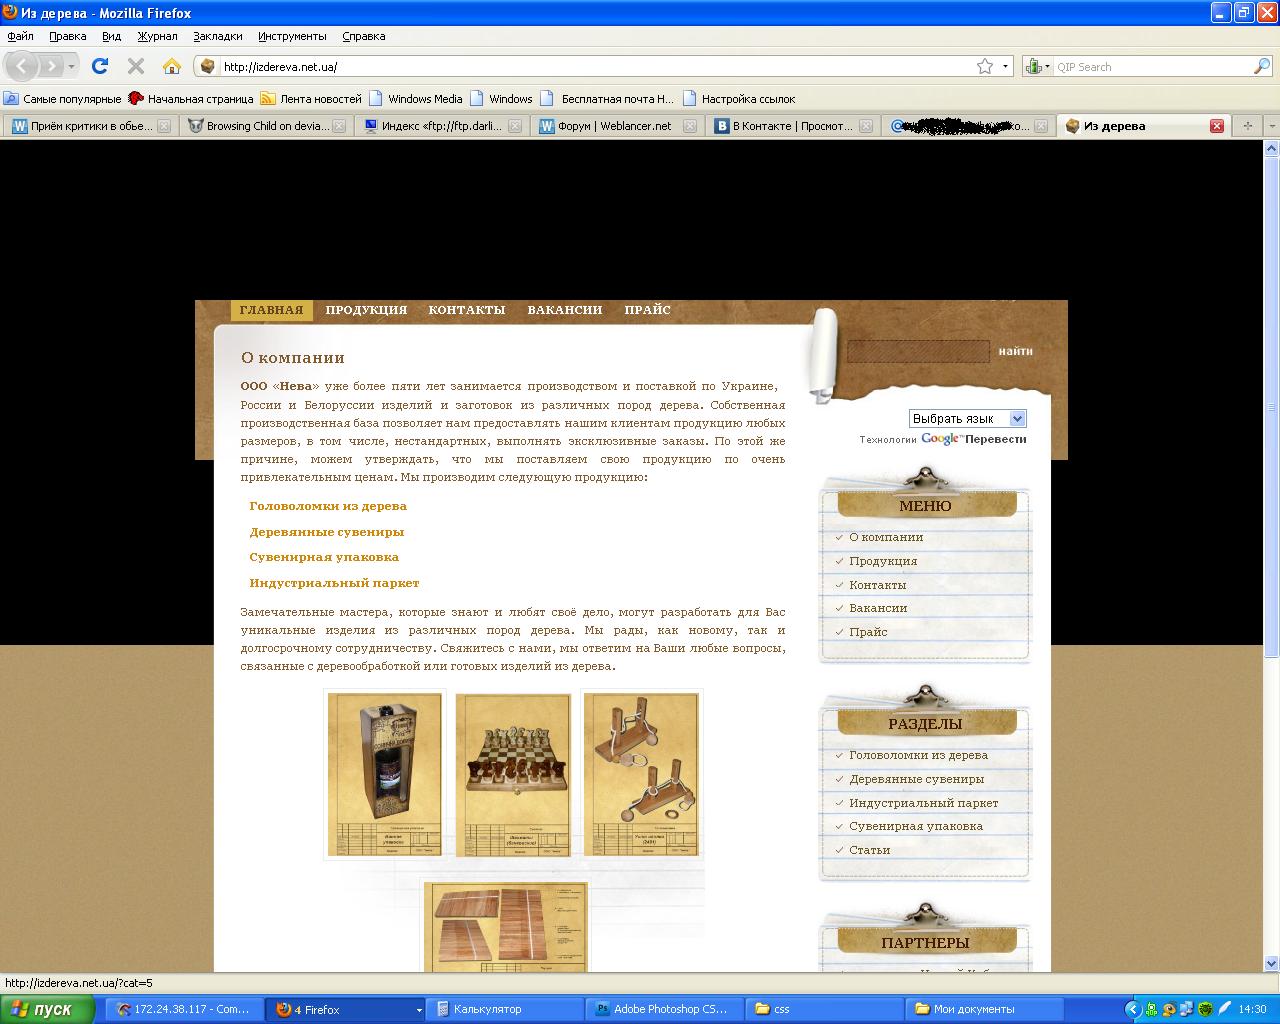Image resolution: width=1280 pixels, height=1024 pixels.
Task: Close the 'Из дерева' tab
Action: [1217, 126]
